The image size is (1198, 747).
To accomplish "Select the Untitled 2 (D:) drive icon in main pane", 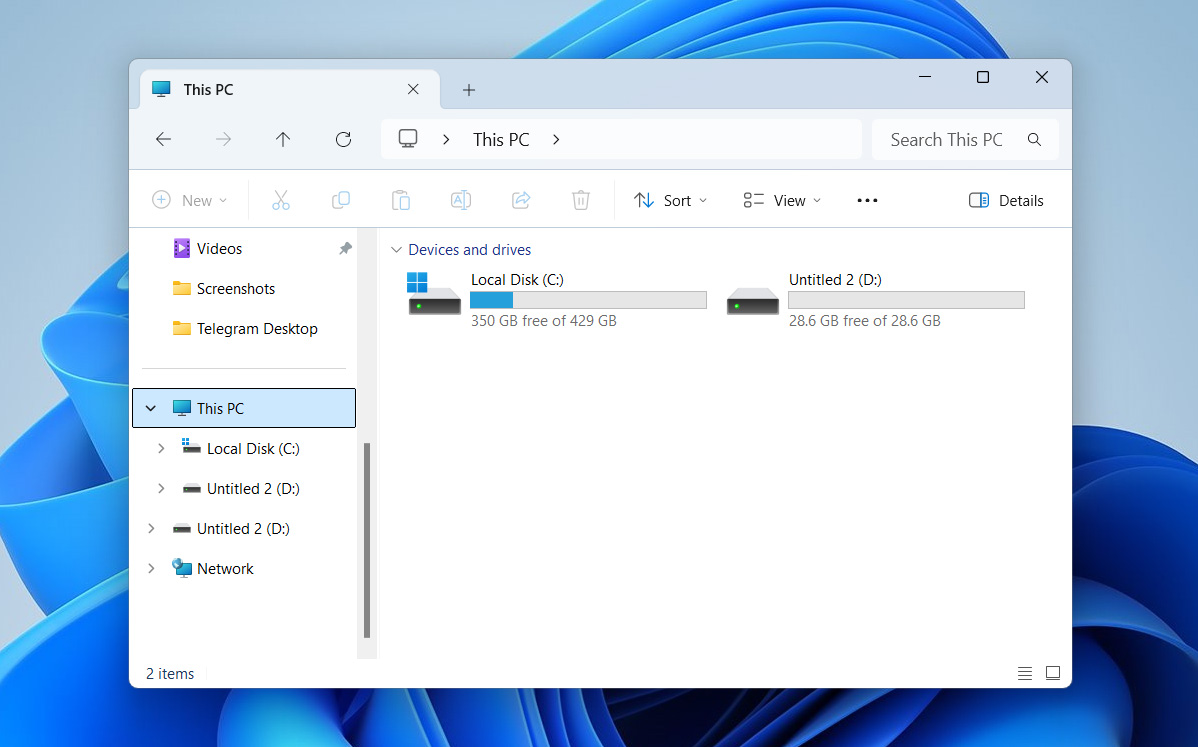I will tap(753, 300).
